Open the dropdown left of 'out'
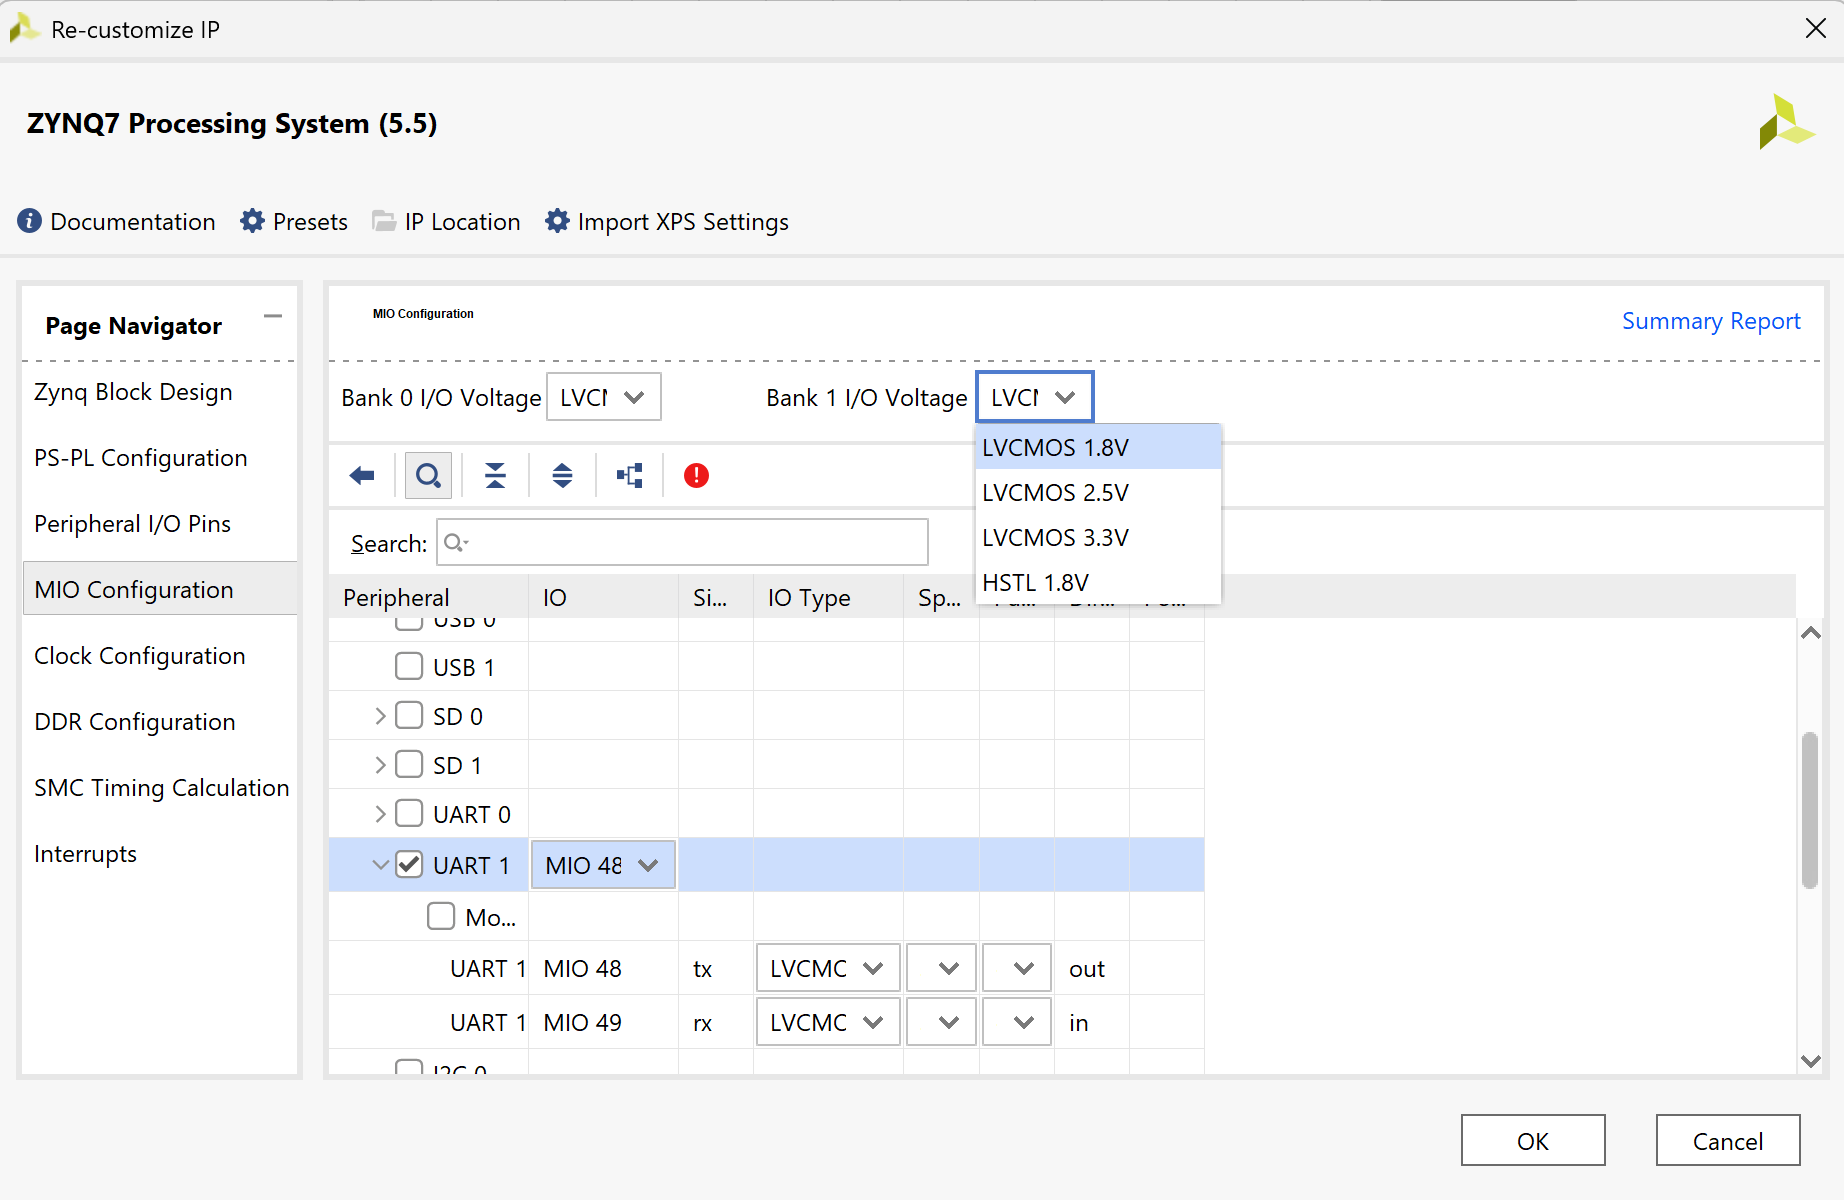Viewport: 1844px width, 1200px height. (x=1017, y=969)
